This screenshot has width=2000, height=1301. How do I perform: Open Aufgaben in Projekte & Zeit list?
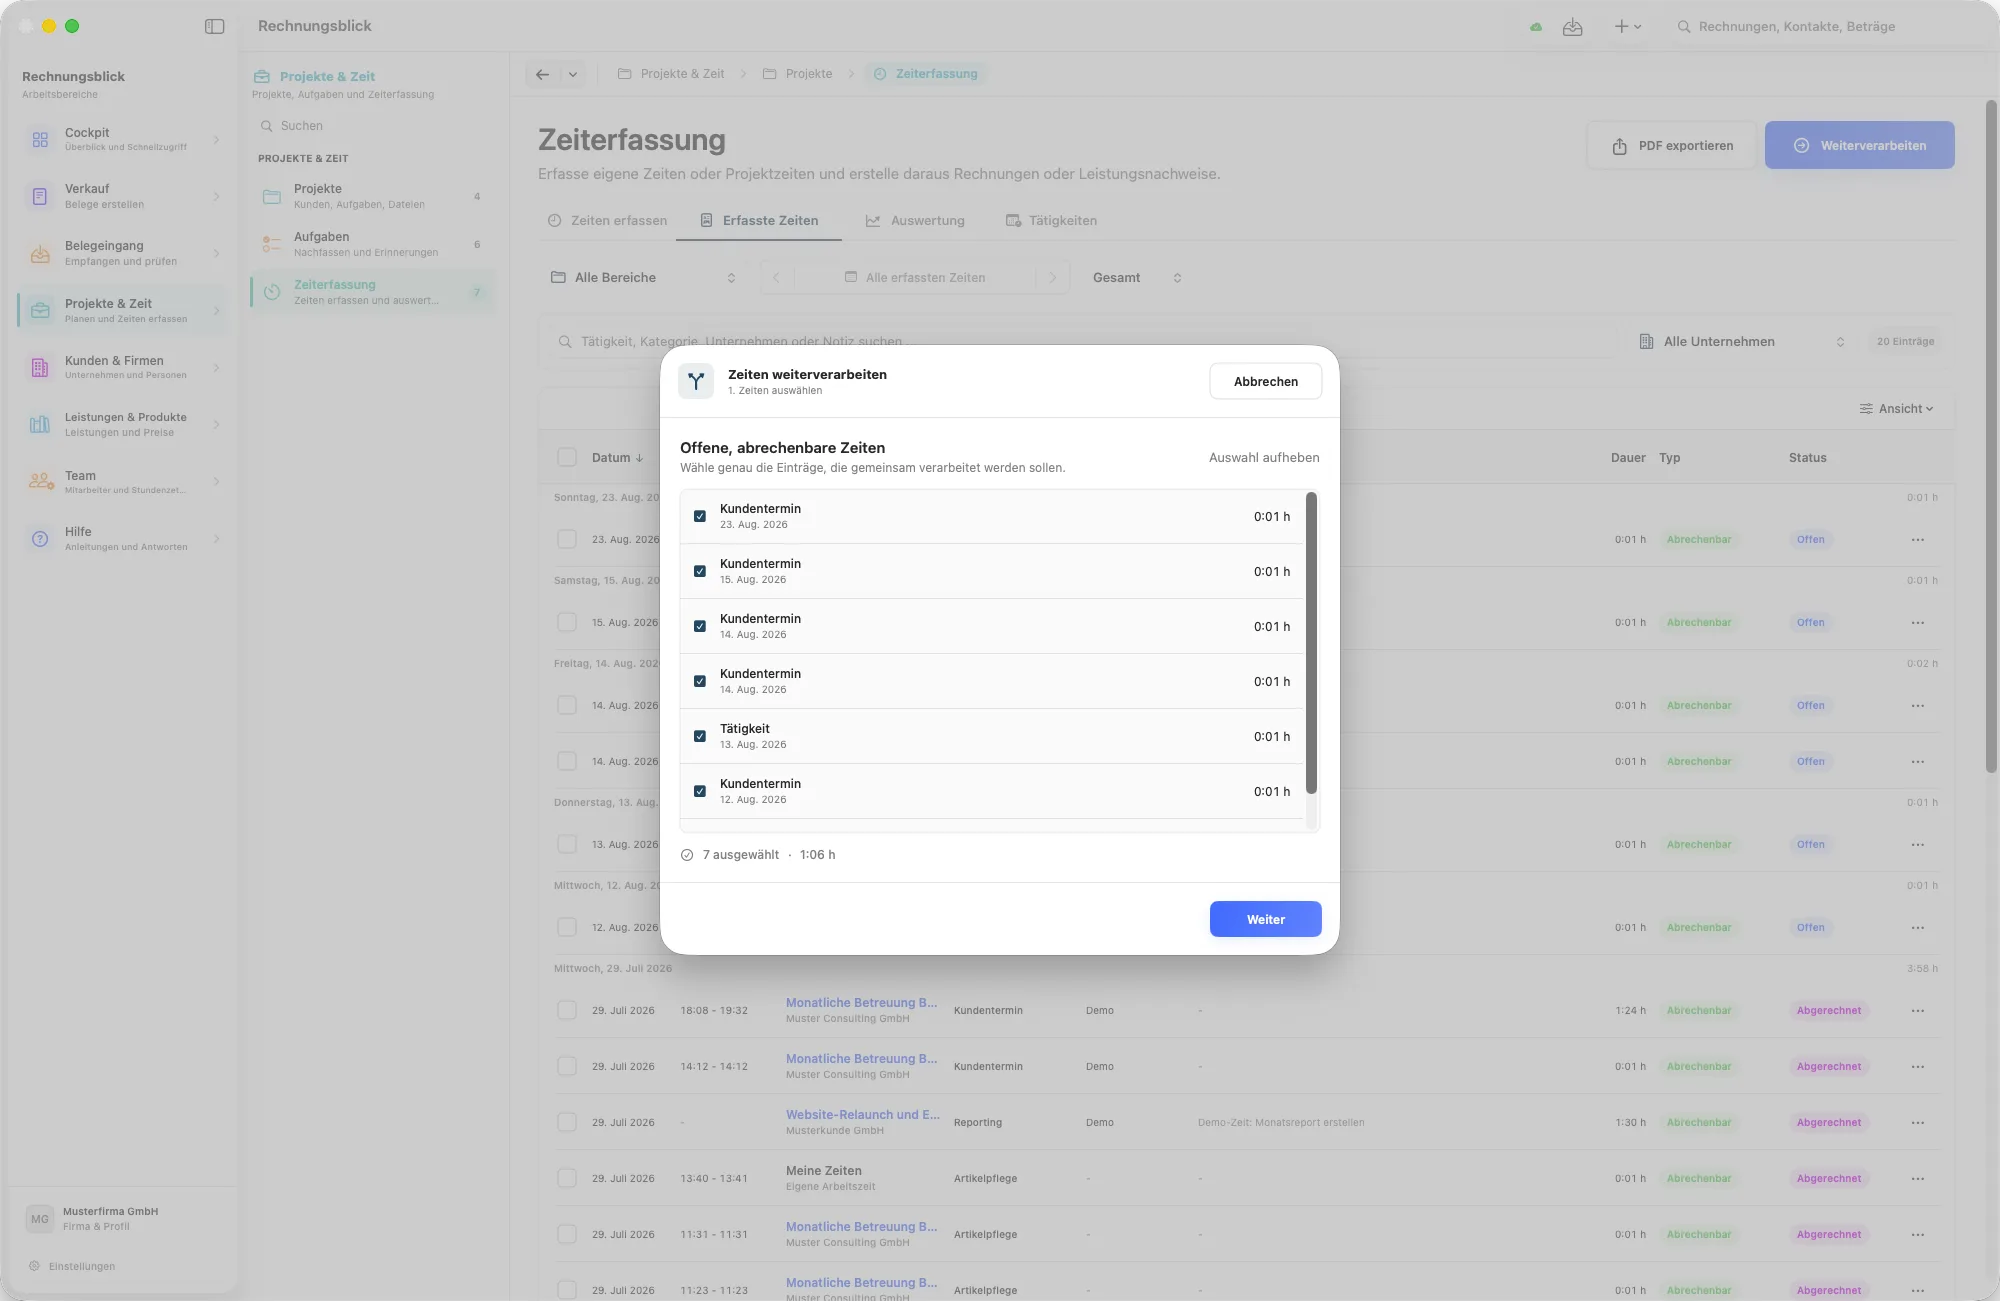click(x=373, y=244)
